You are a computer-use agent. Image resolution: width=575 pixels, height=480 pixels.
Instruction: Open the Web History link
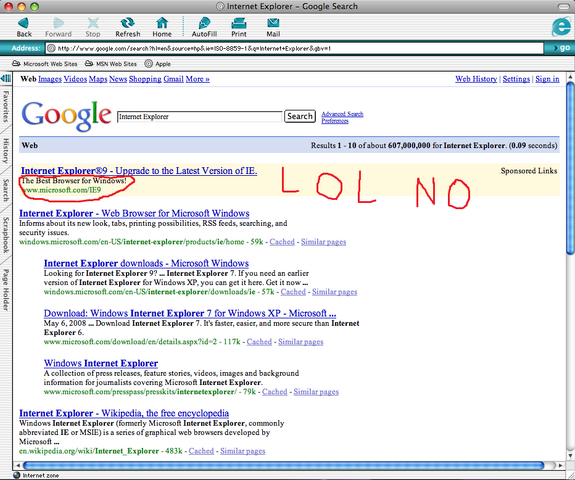(x=476, y=79)
